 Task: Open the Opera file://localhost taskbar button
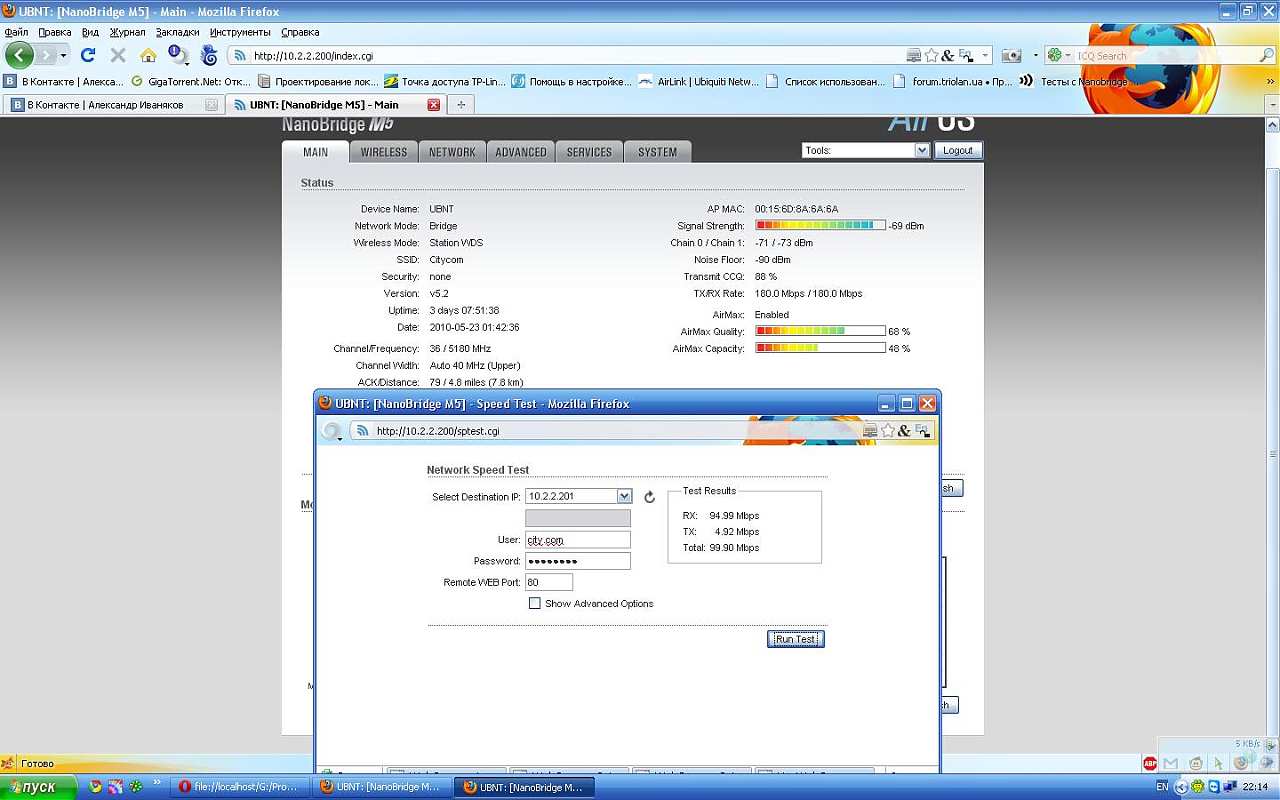tap(239, 787)
